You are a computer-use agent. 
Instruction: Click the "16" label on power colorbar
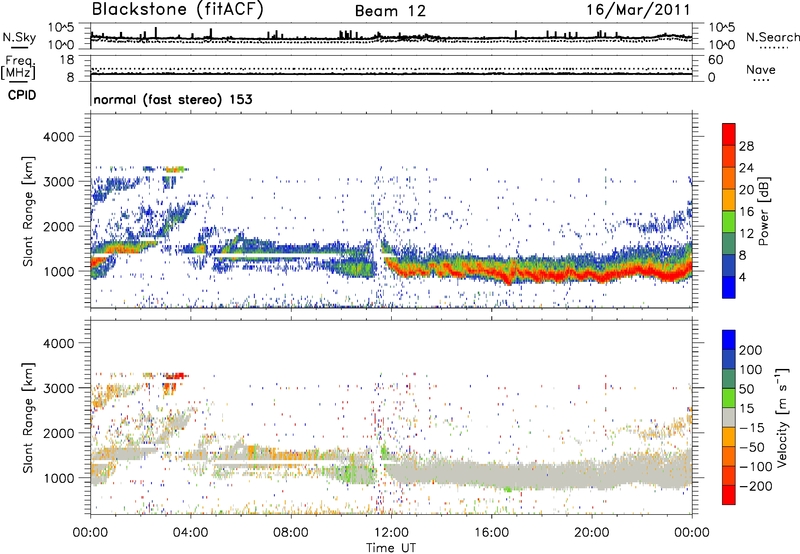[746, 212]
